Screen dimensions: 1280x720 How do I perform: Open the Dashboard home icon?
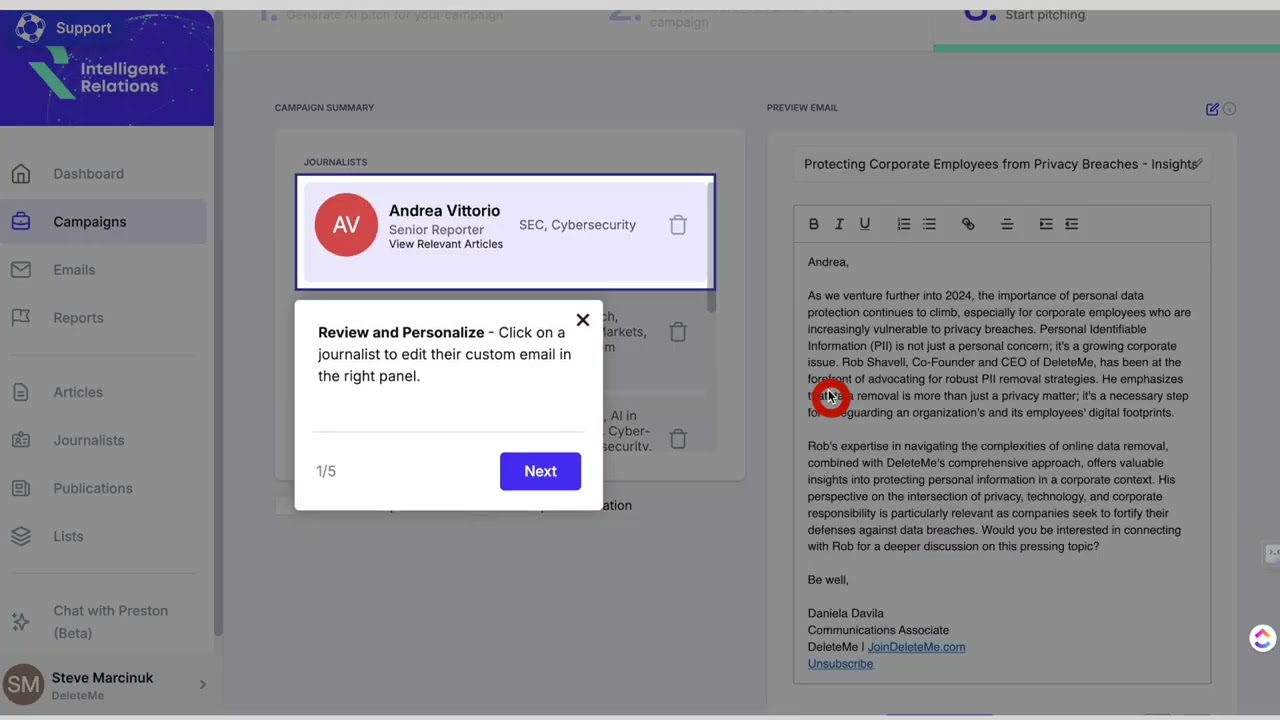pyautogui.click(x=21, y=174)
